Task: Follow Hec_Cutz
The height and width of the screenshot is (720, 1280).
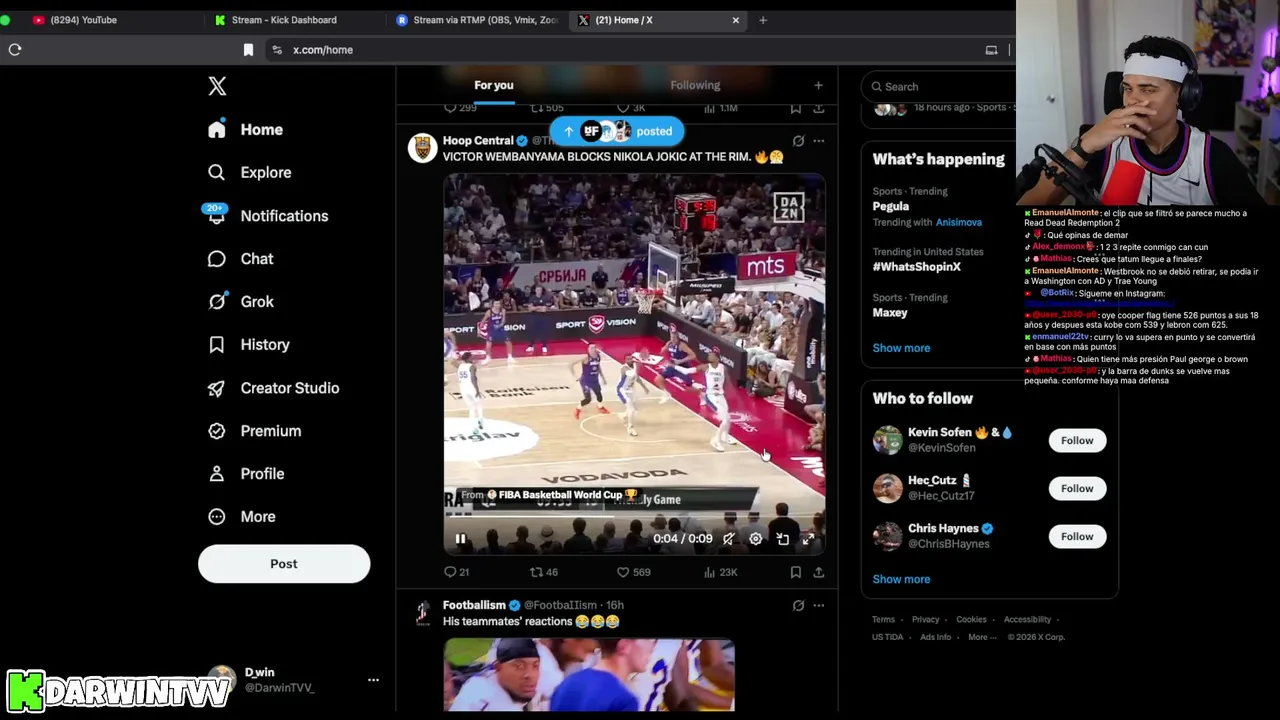Action: (1077, 488)
